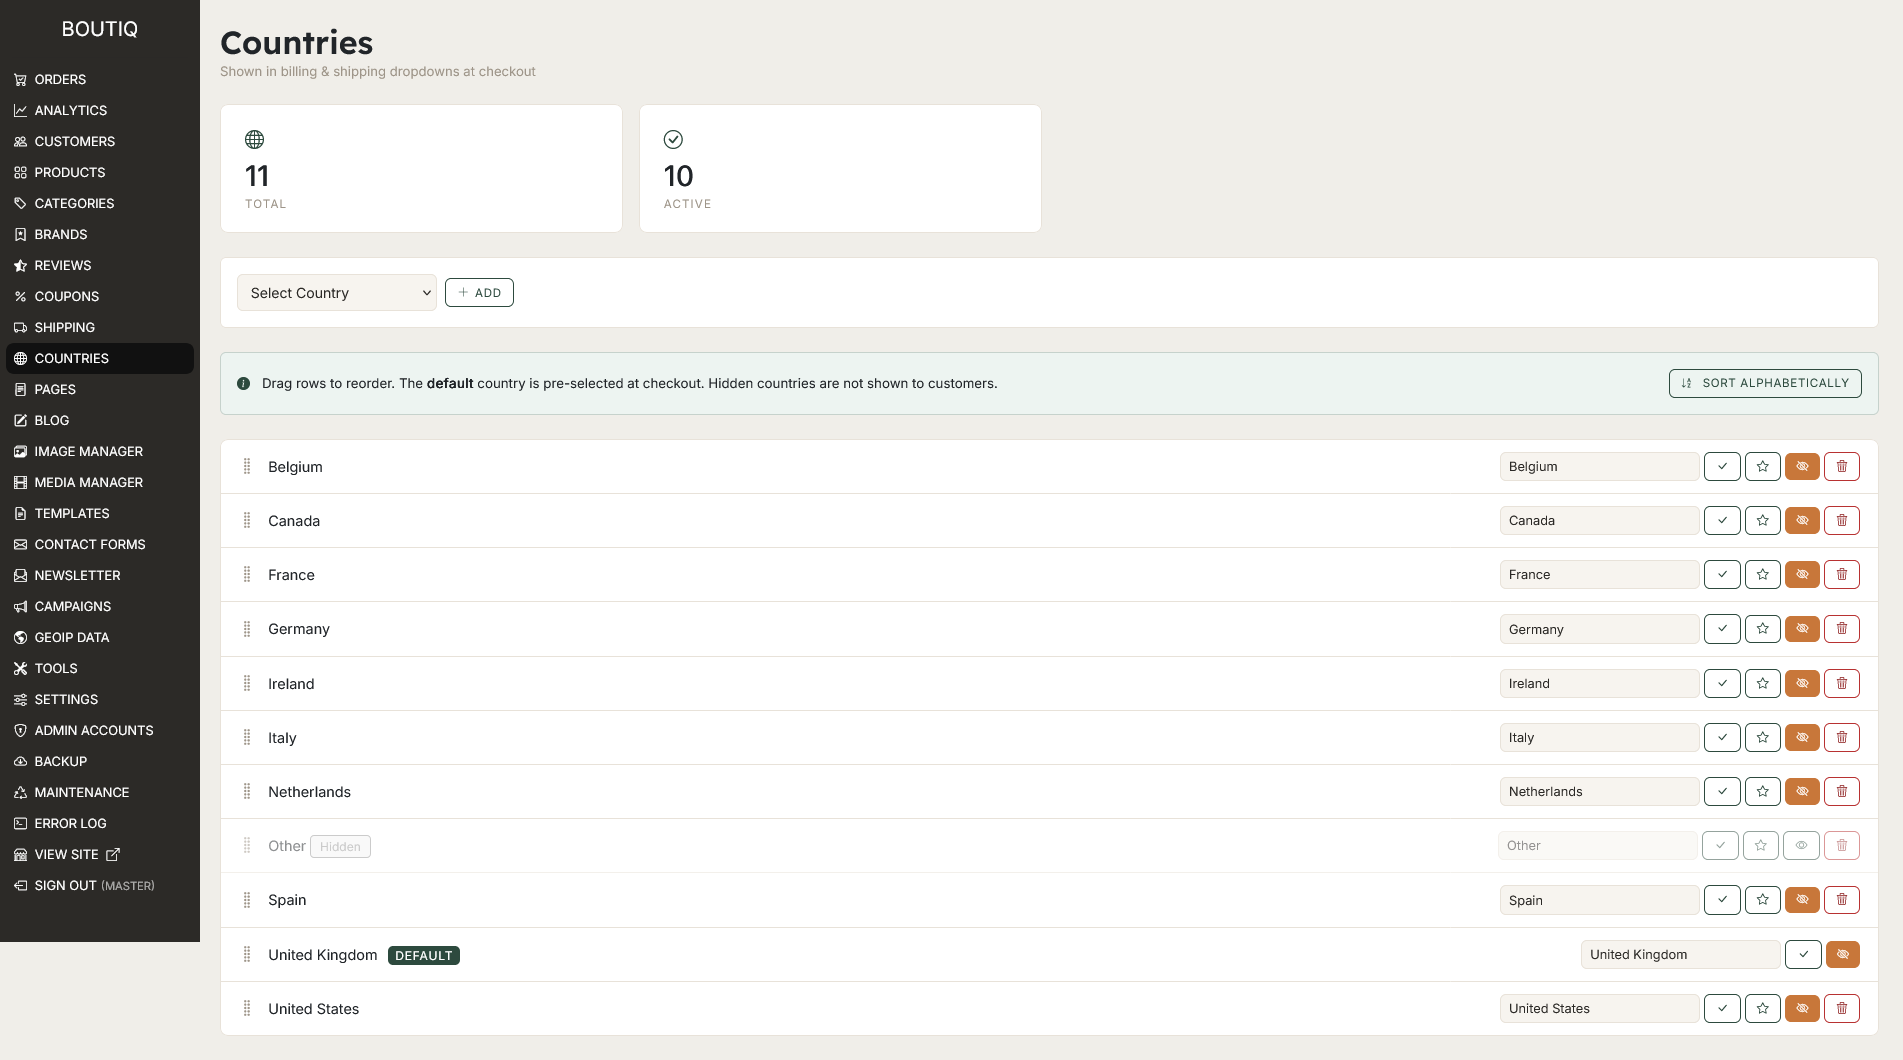This screenshot has width=1903, height=1060.
Task: Save Ireland name with checkmark
Action: [x=1722, y=684]
